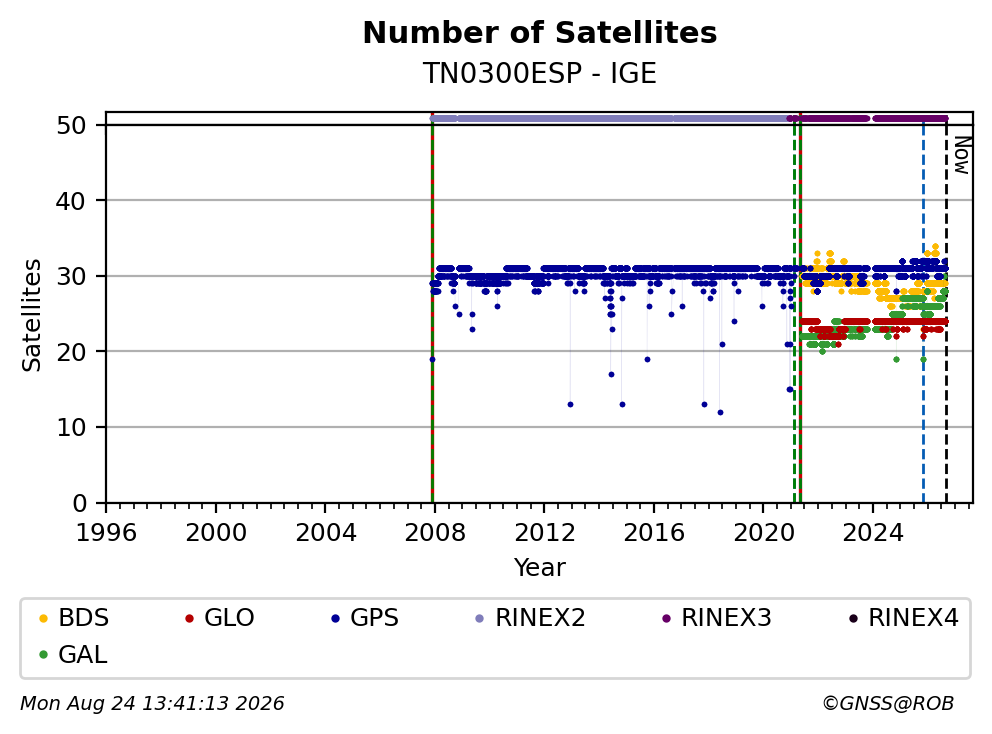Click the Now marker label
The width and height of the screenshot is (992, 734).
(962, 155)
